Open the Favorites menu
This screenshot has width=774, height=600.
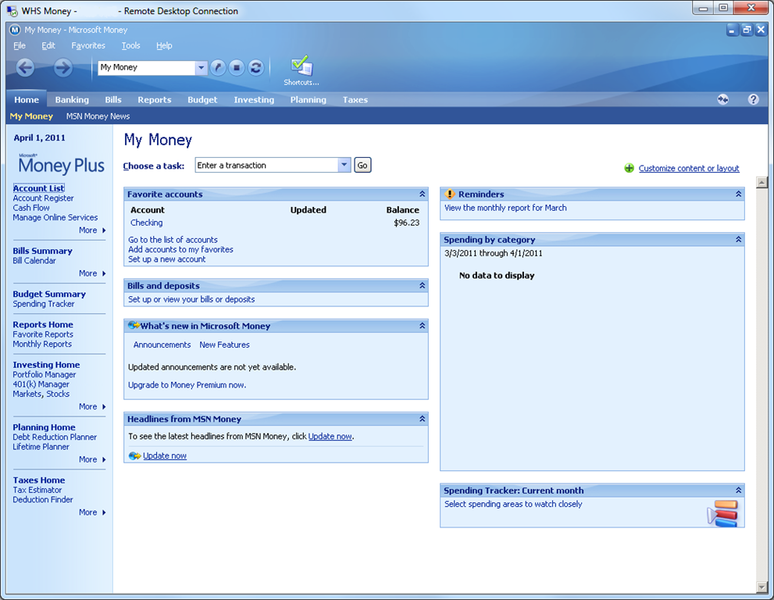point(88,45)
